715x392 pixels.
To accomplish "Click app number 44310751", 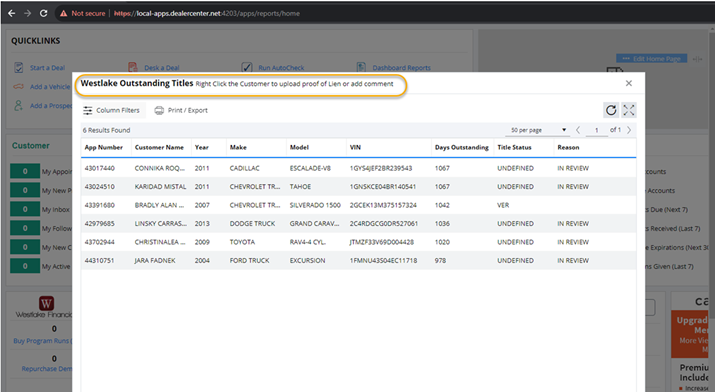I will pyautogui.click(x=99, y=260).
